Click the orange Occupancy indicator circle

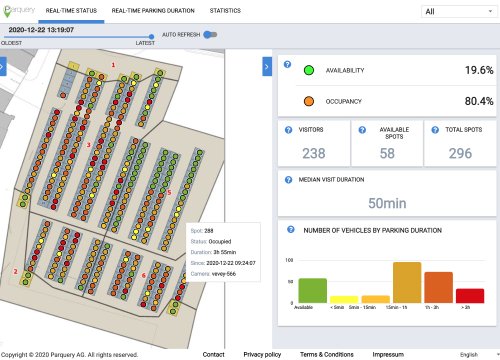(309, 101)
